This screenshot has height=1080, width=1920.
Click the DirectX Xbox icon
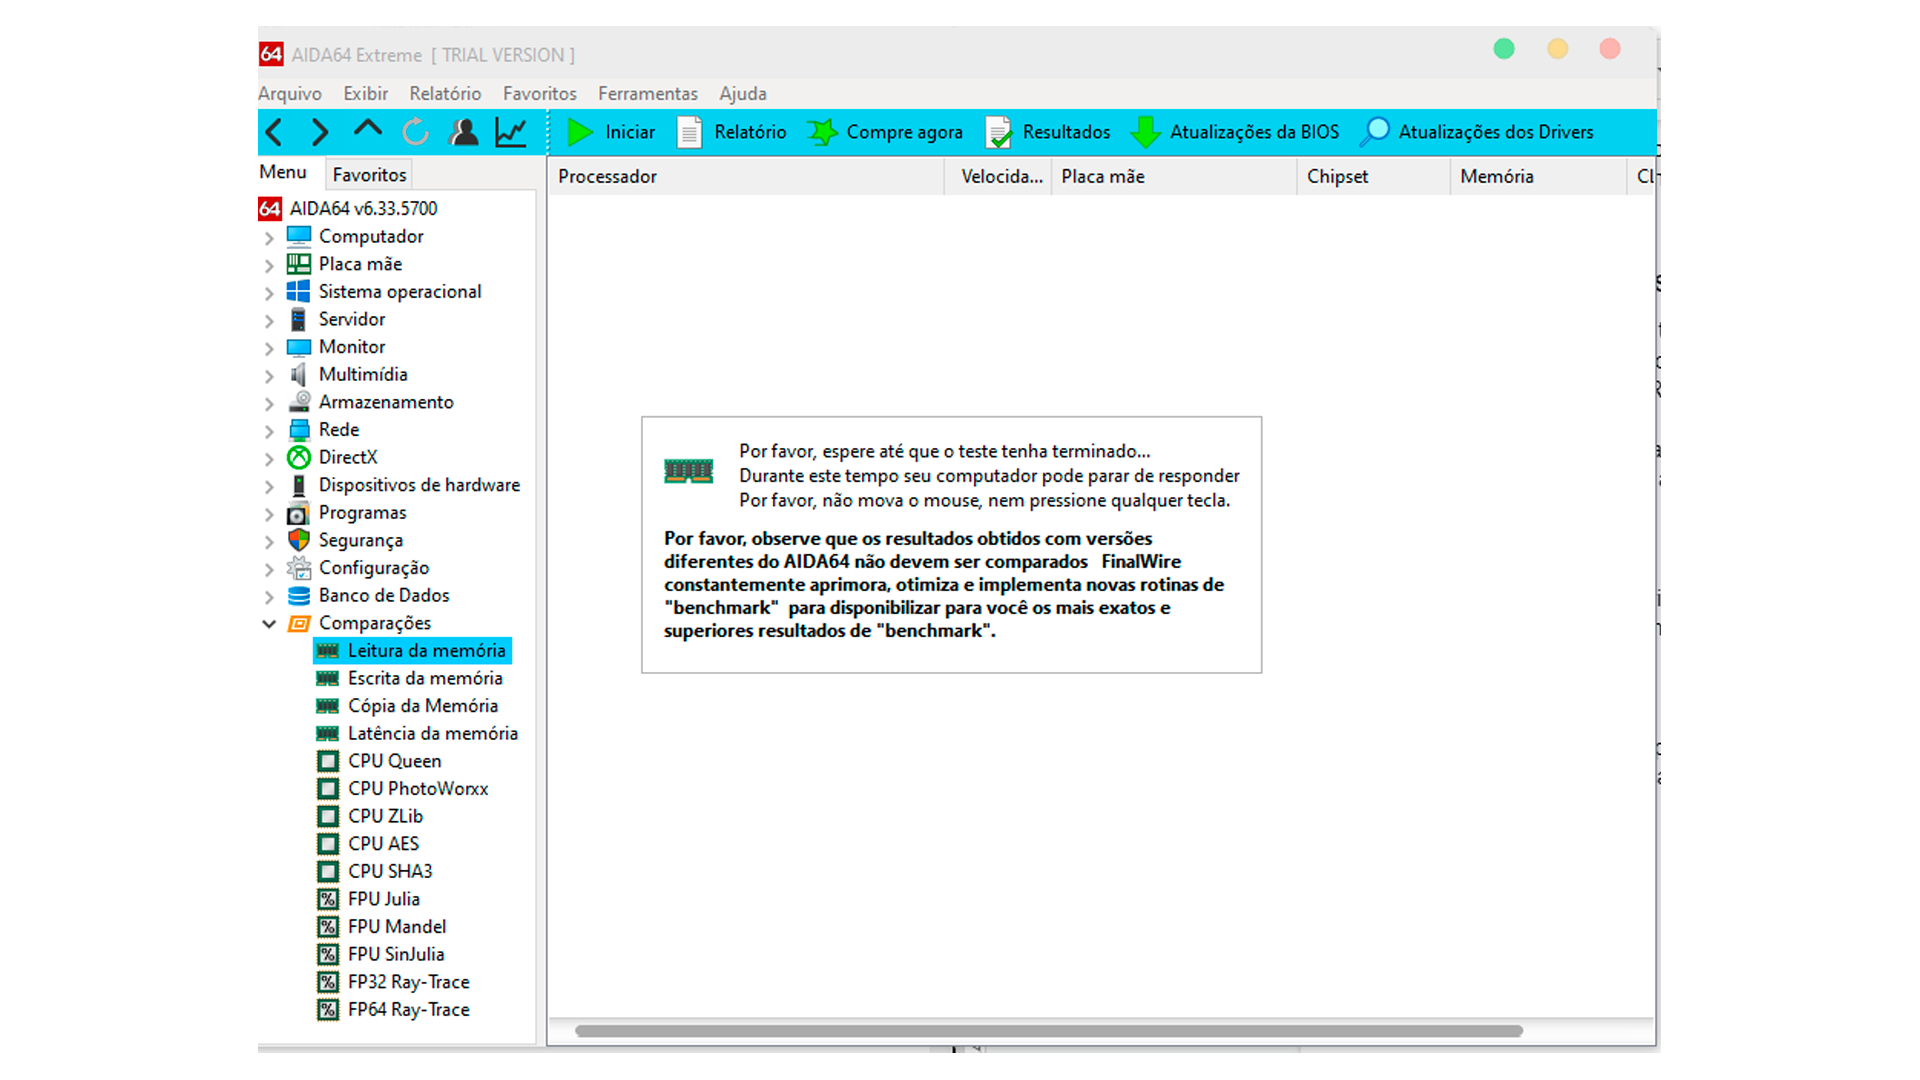299,457
